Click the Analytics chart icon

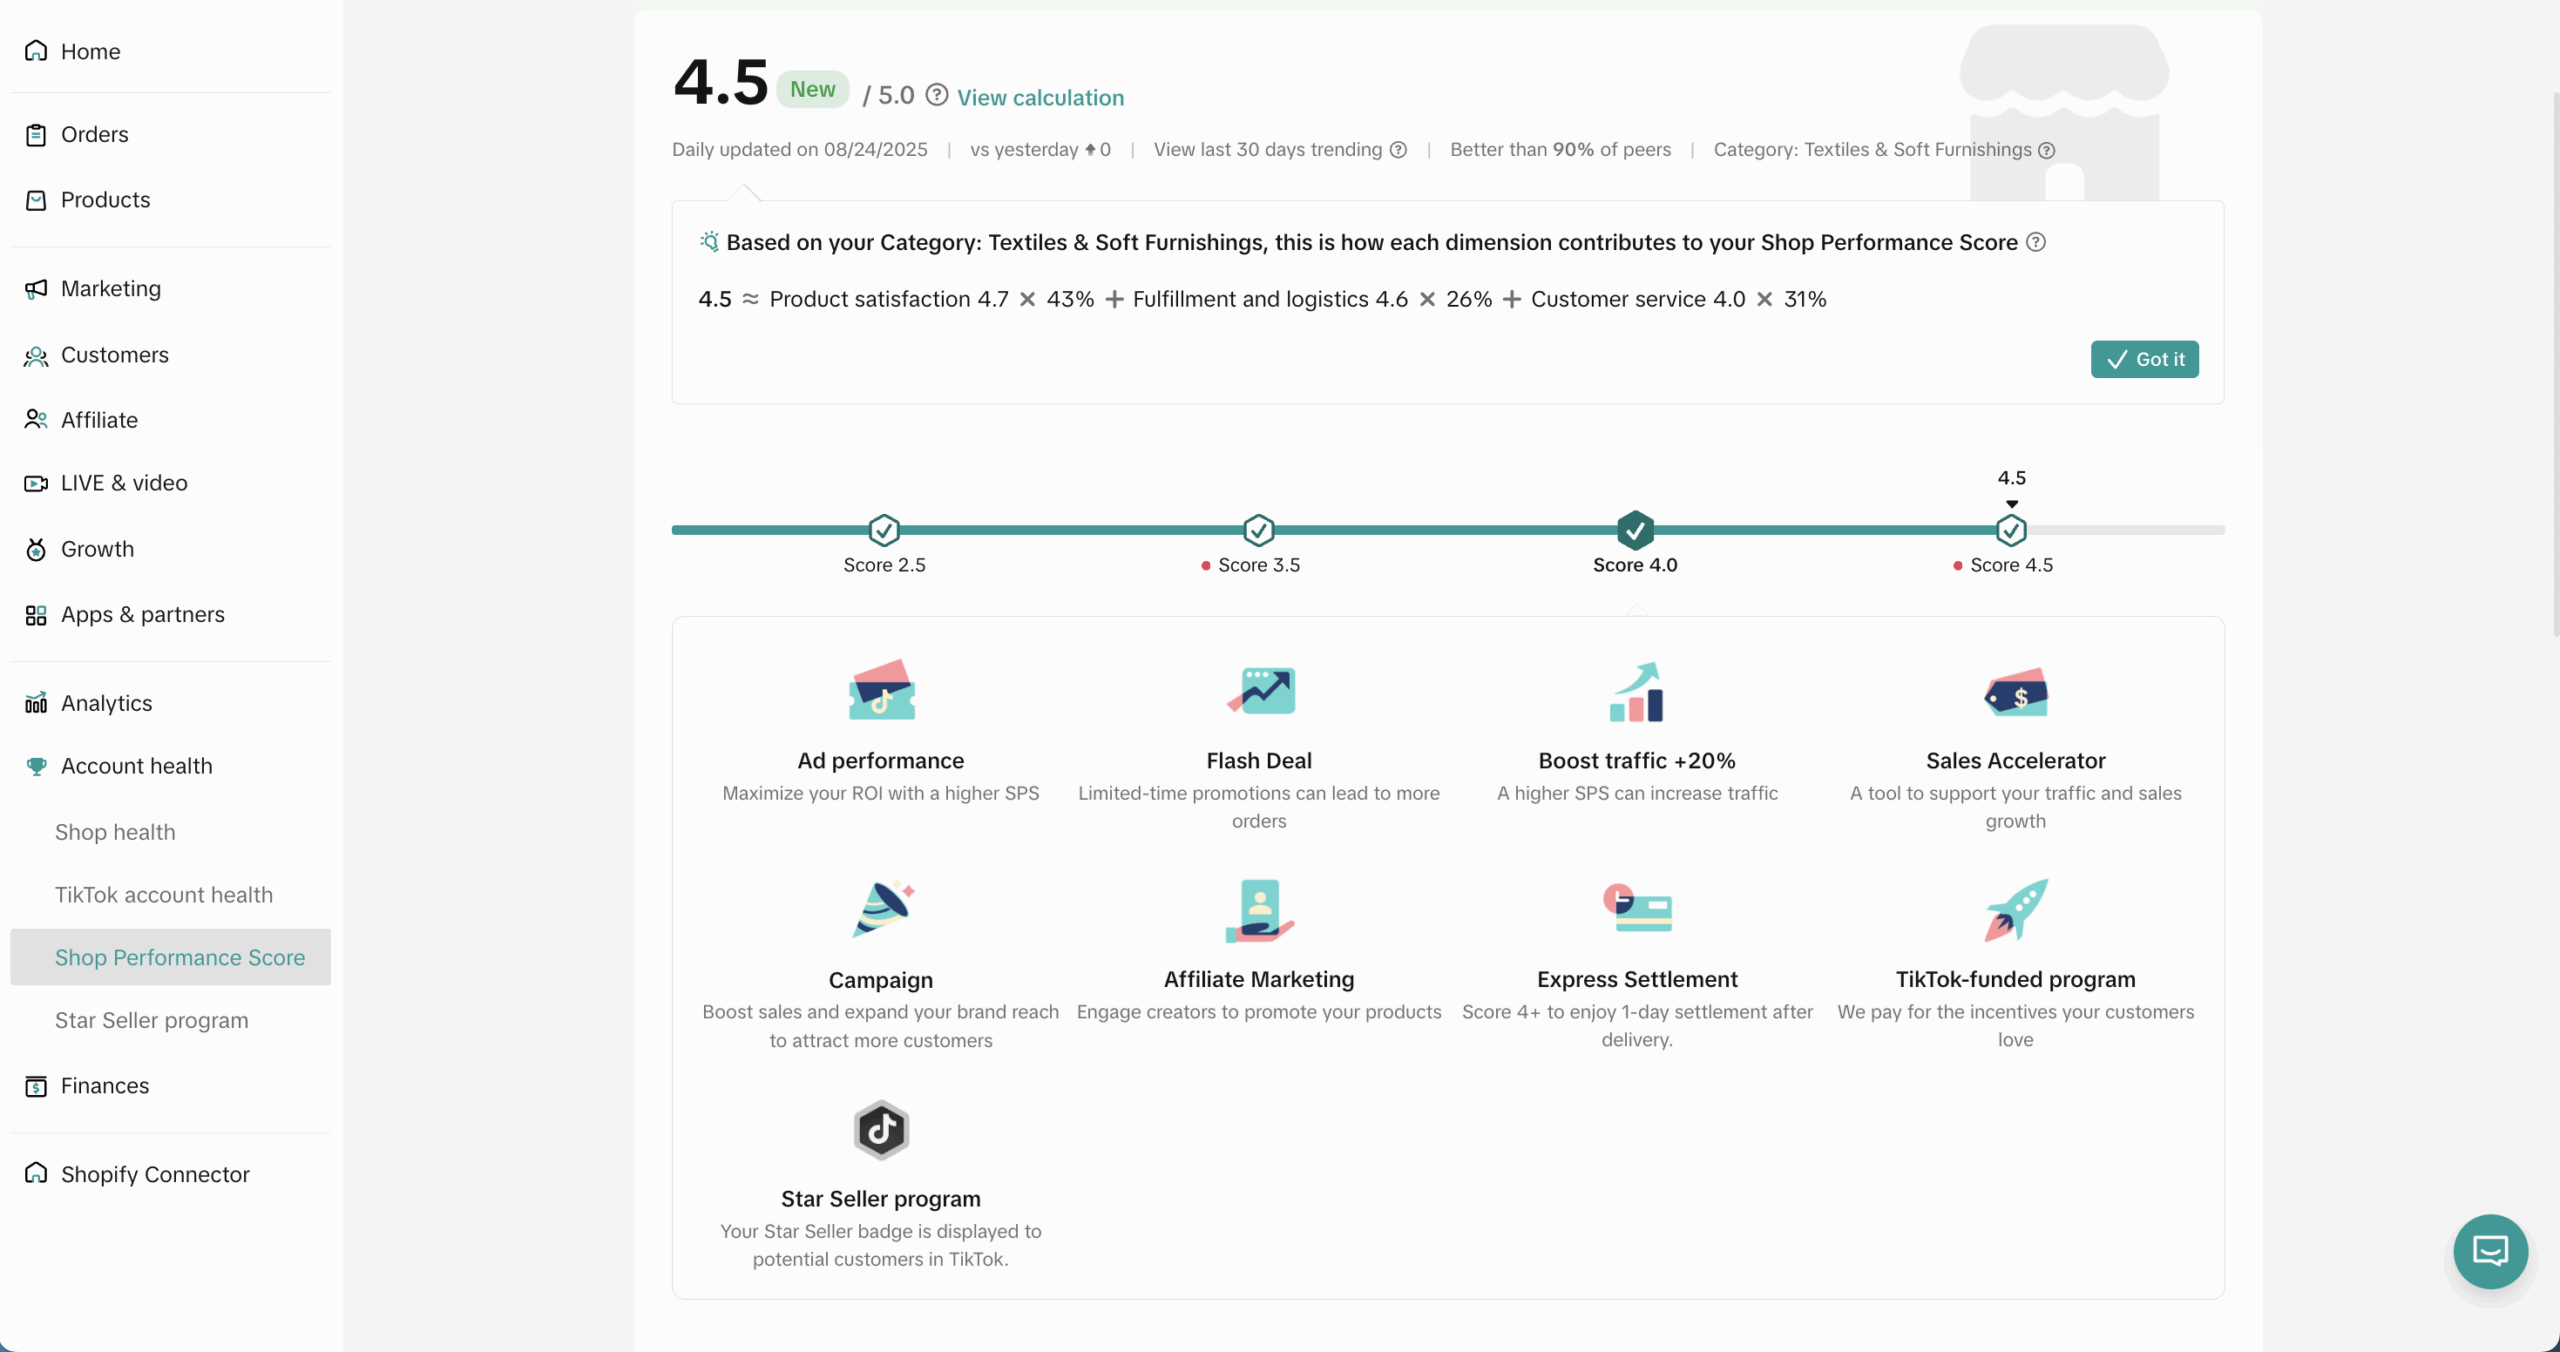coord(36,703)
